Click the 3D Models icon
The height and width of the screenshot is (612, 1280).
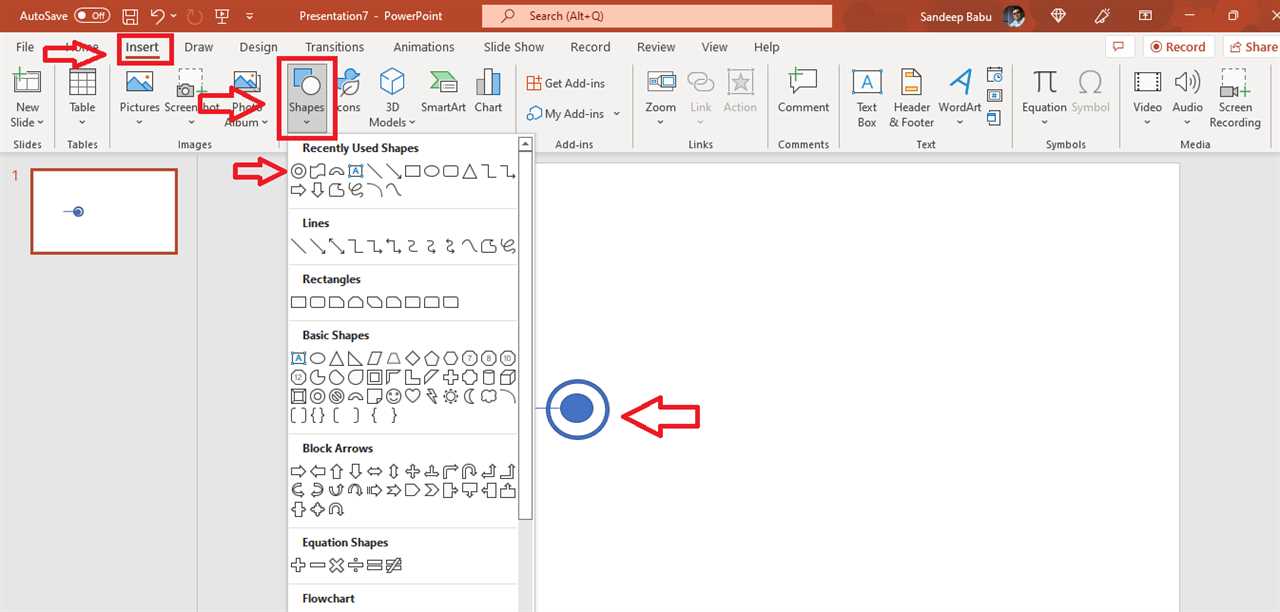click(391, 97)
